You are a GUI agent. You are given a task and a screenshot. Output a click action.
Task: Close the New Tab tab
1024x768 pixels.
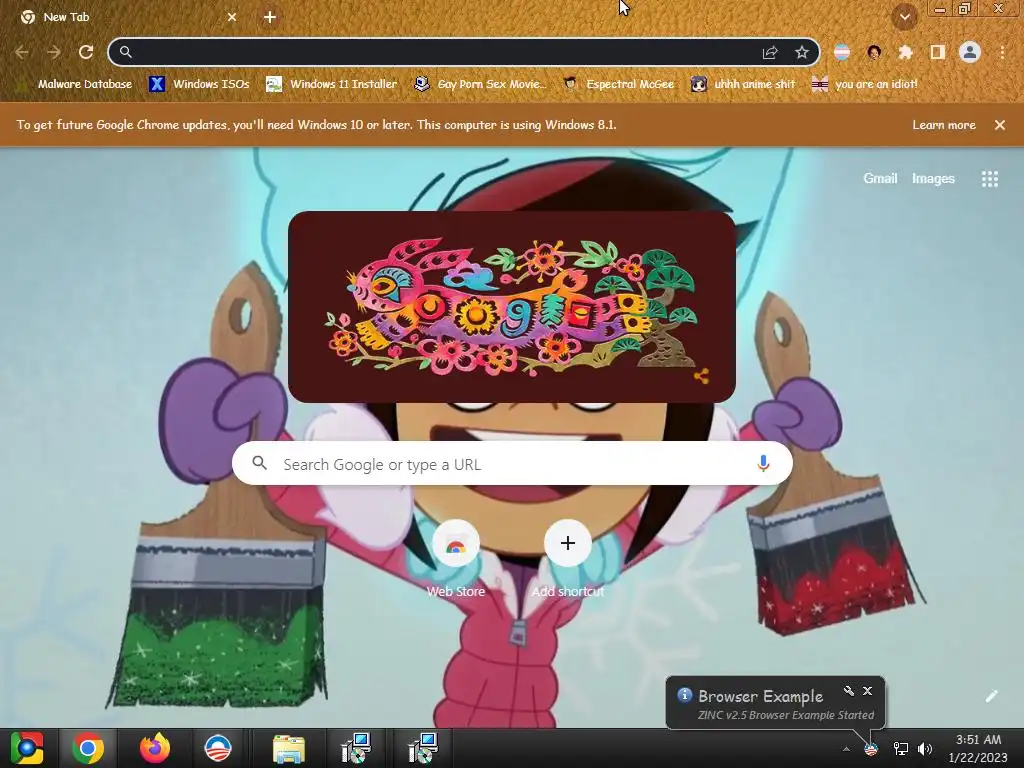(x=232, y=17)
